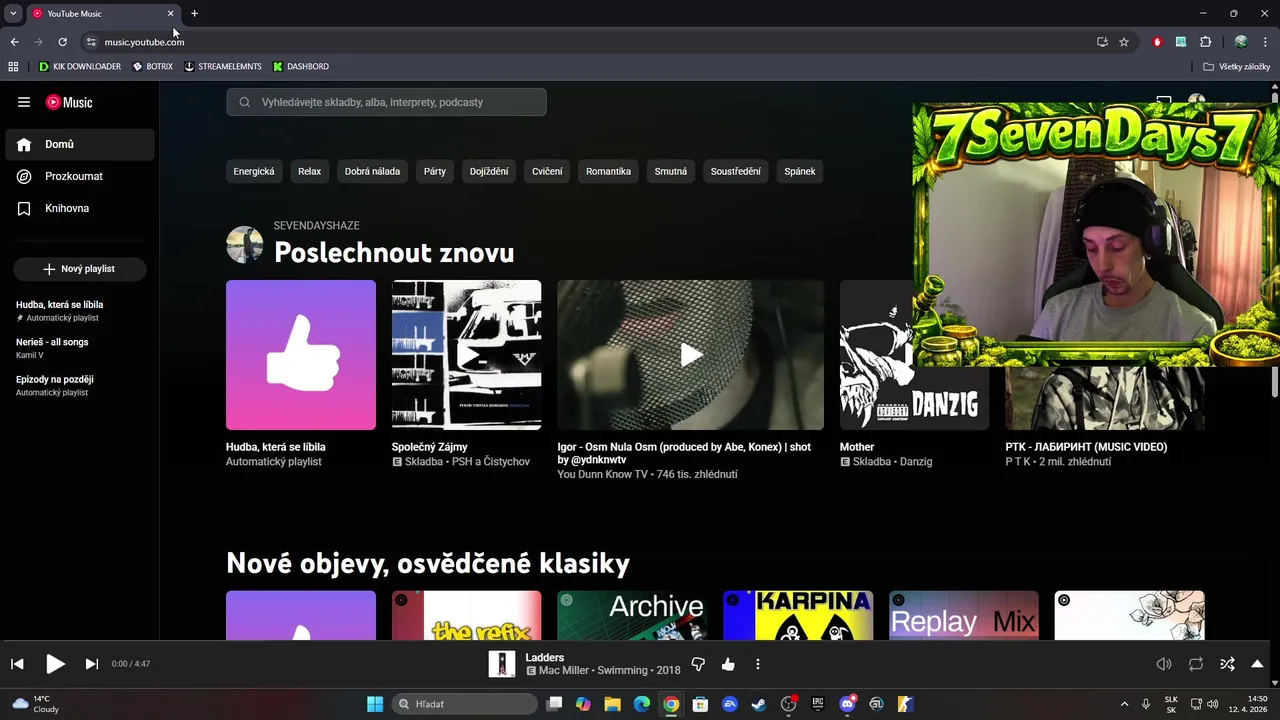Expand the Všetky záložky bookmarks folder
The width and height of the screenshot is (1280, 720).
point(1236,66)
